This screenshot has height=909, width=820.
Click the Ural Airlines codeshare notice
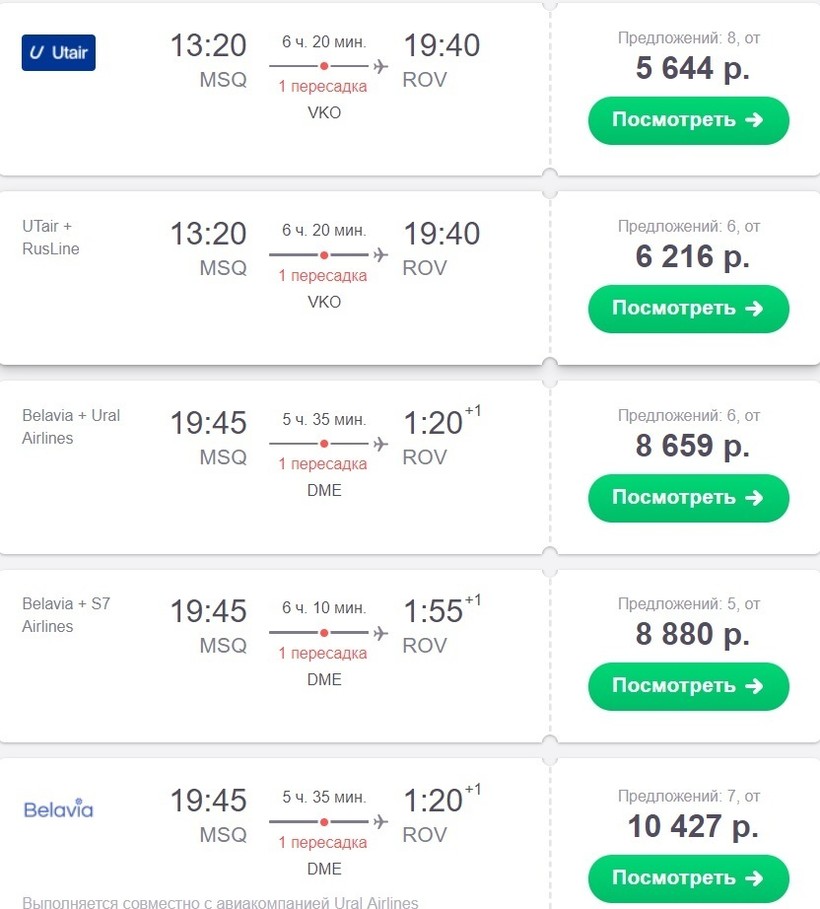(x=220, y=902)
